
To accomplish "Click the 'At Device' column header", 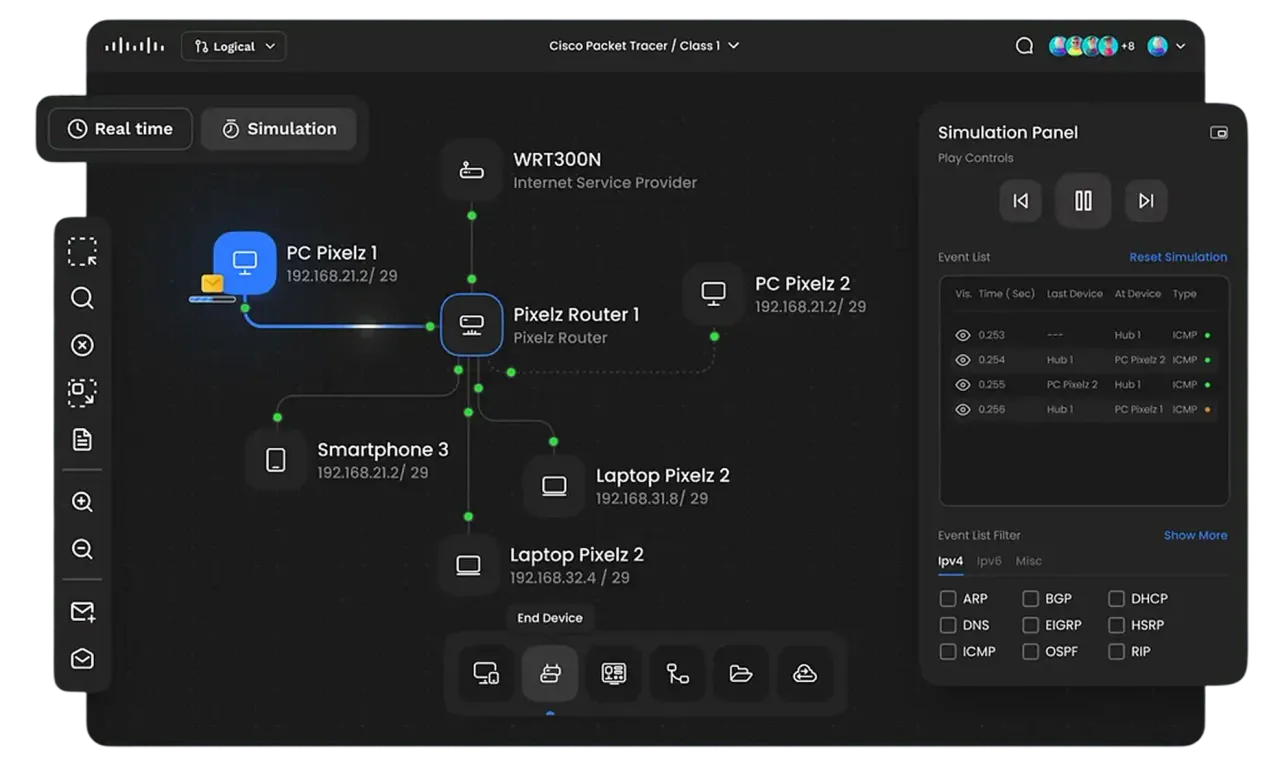I will point(1138,294).
